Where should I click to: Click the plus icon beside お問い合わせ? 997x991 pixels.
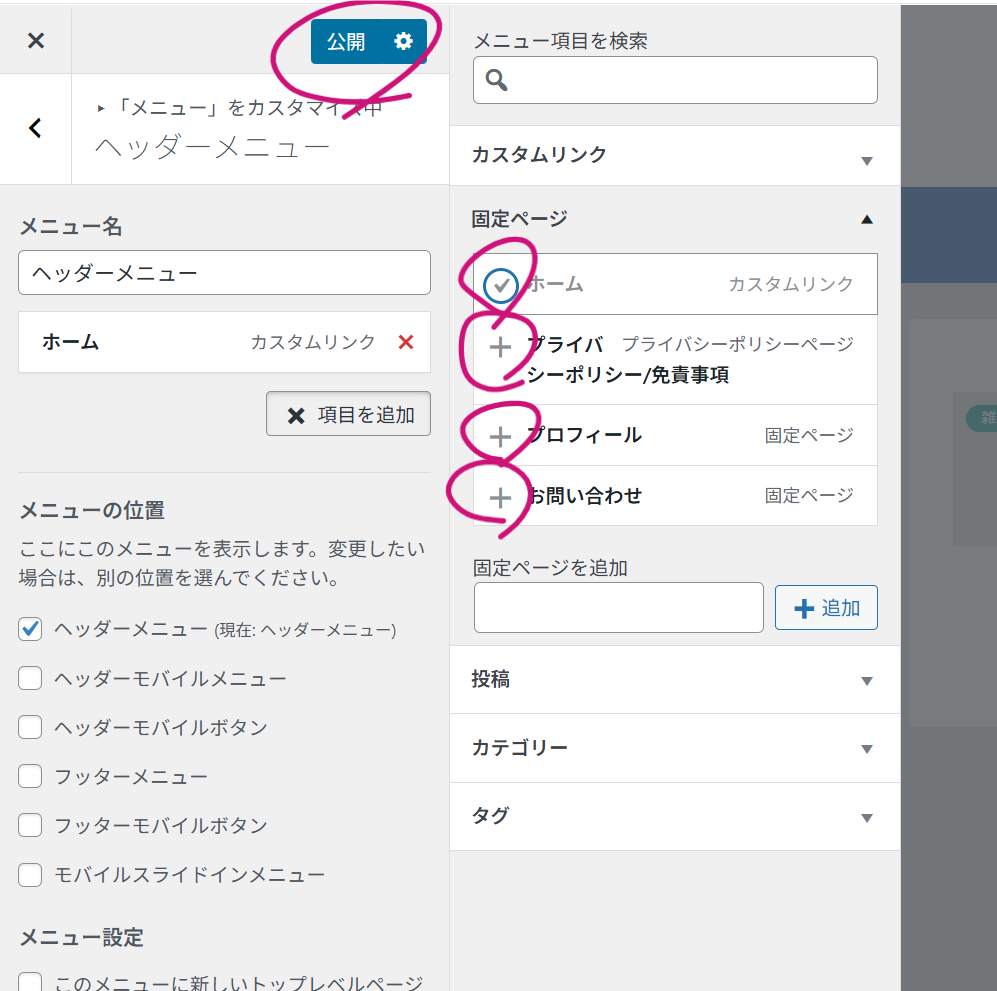point(500,497)
